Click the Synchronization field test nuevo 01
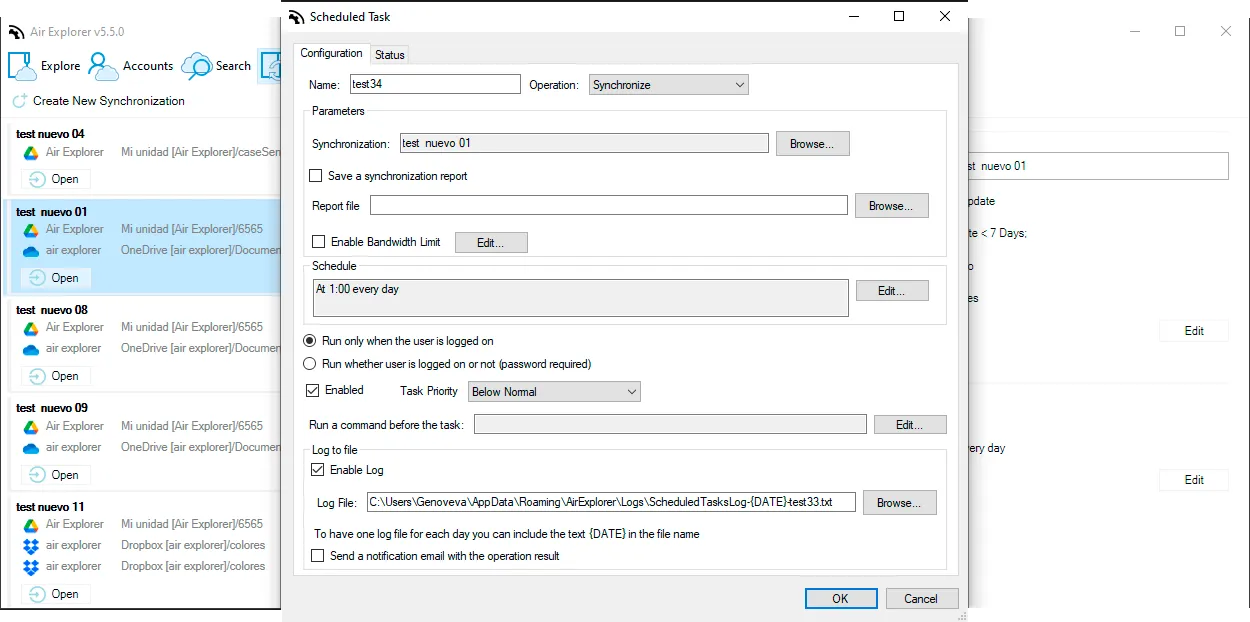Image resolution: width=1250 pixels, height=622 pixels. tap(584, 143)
